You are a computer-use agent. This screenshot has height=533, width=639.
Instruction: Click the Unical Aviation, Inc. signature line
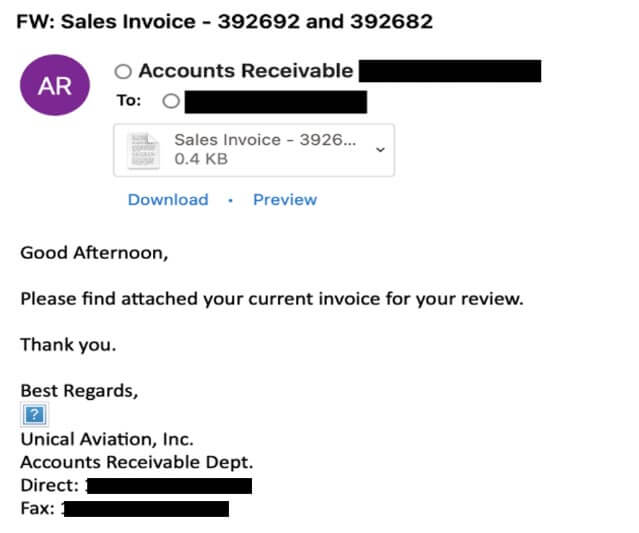pyautogui.click(x=107, y=439)
